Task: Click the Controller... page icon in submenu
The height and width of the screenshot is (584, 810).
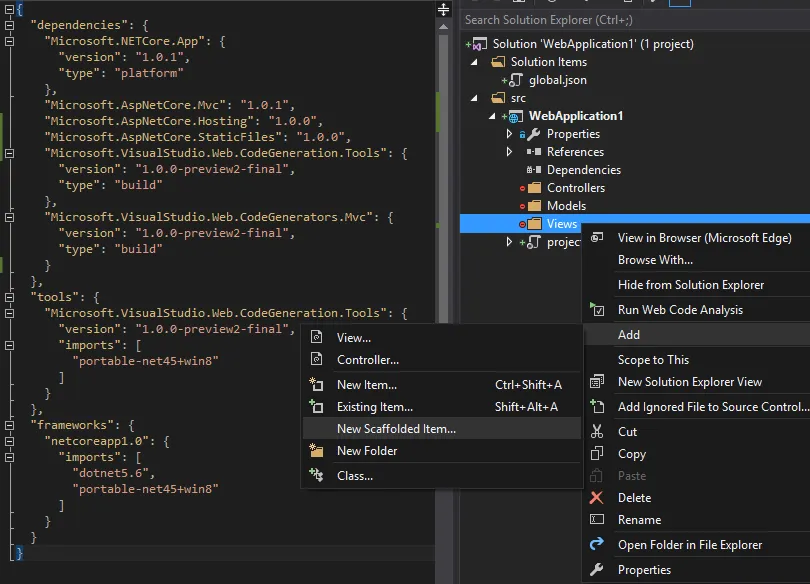Action: [317, 359]
